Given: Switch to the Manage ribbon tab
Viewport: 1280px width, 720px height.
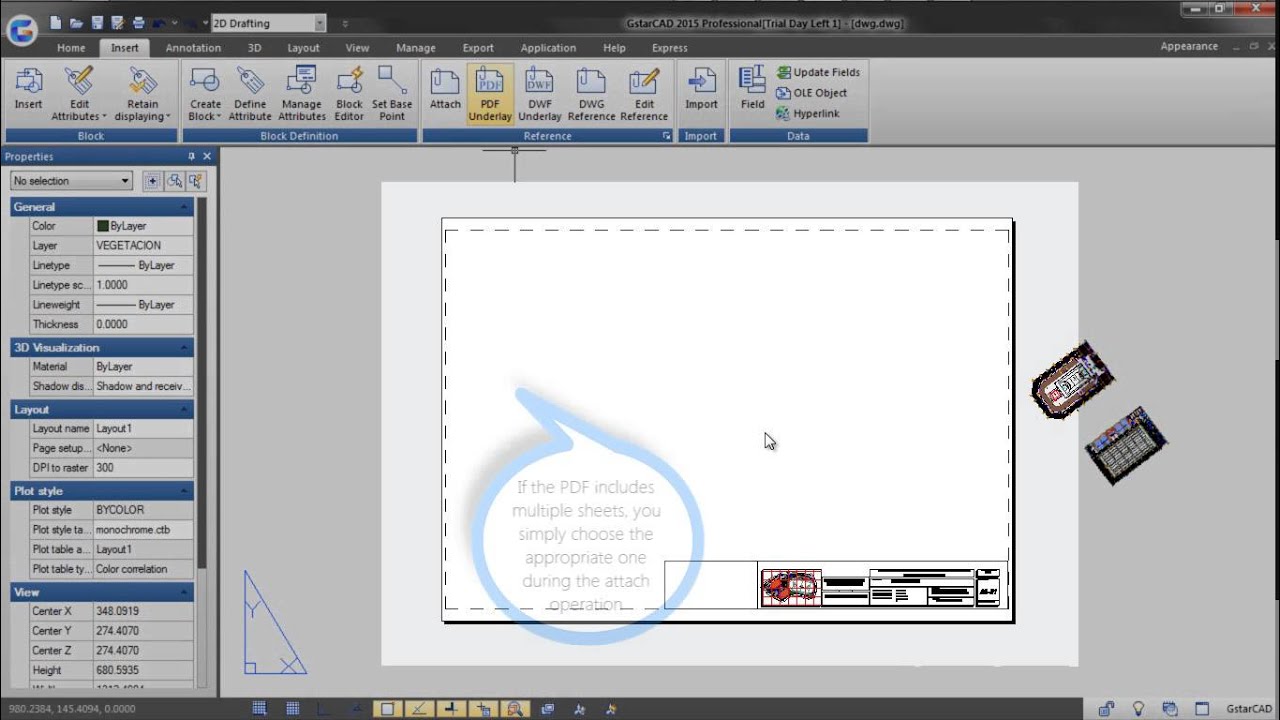Looking at the screenshot, I should (415, 48).
